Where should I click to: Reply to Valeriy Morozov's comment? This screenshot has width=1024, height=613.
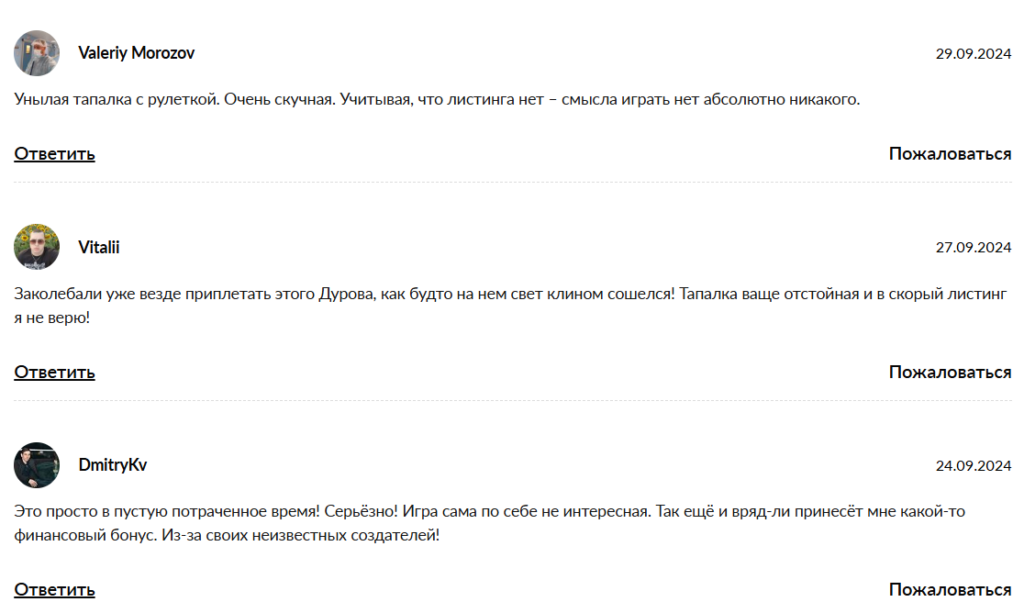pyautogui.click(x=55, y=154)
